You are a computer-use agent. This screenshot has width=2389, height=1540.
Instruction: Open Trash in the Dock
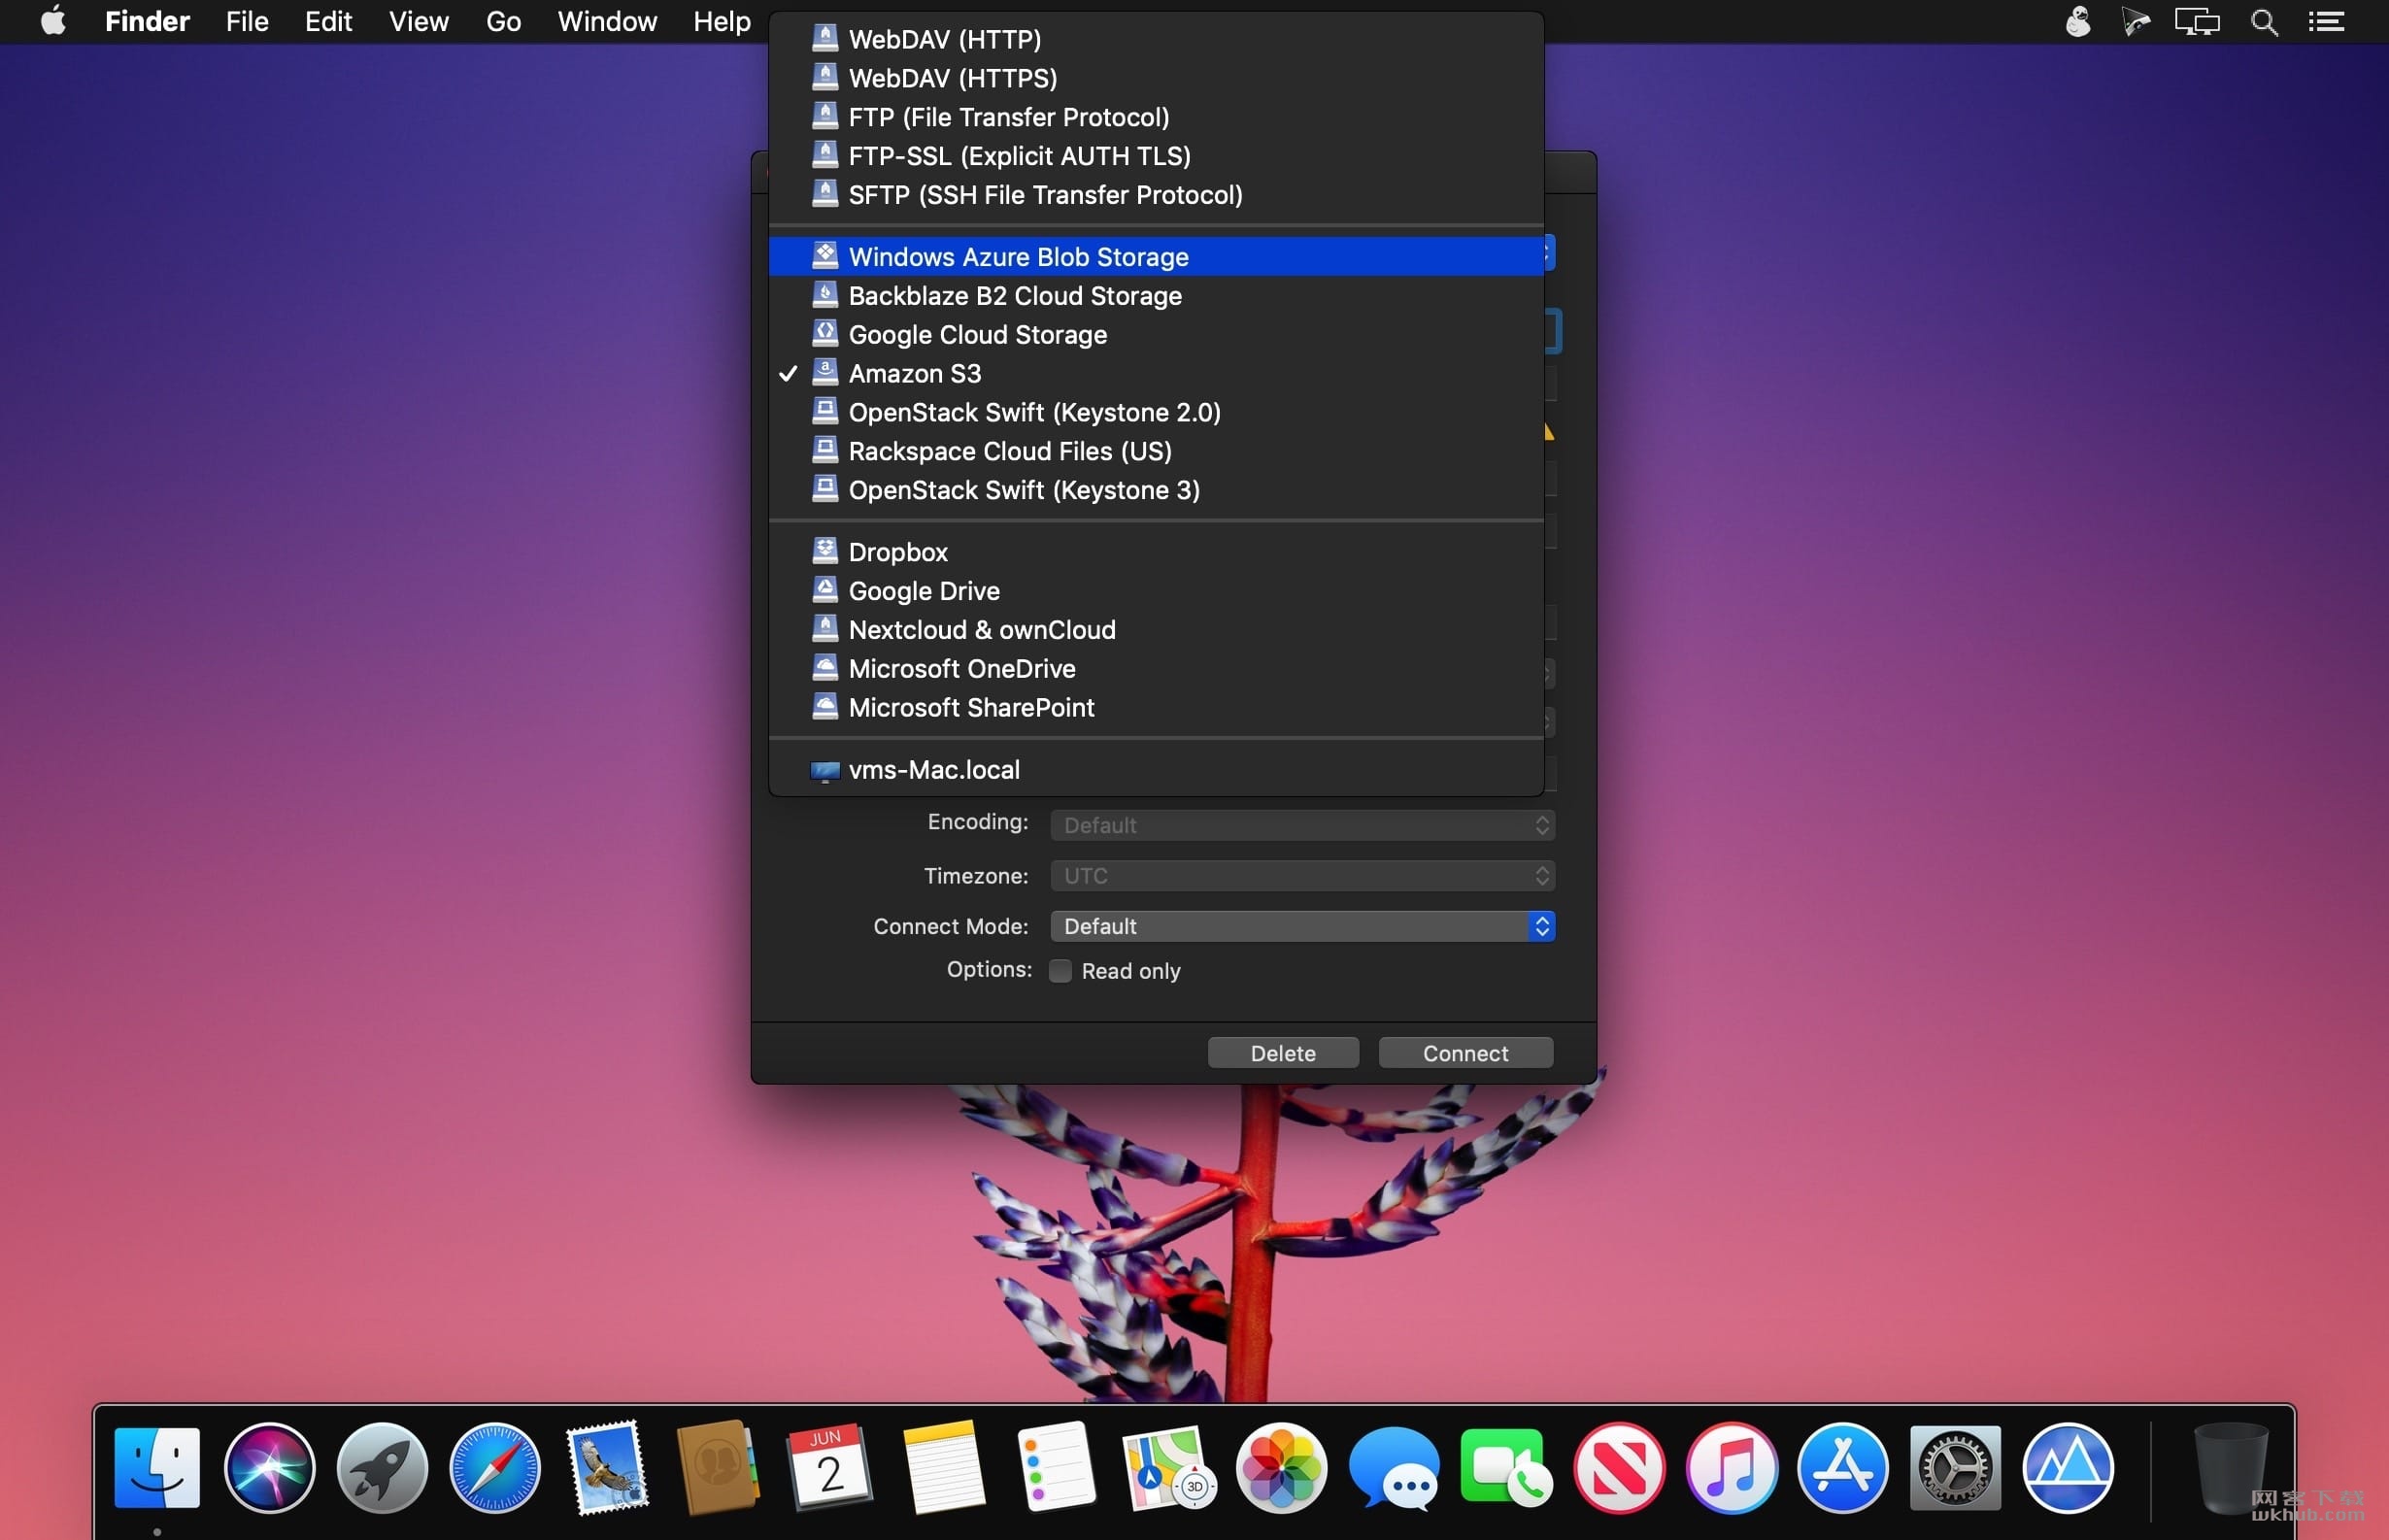pos(2230,1467)
